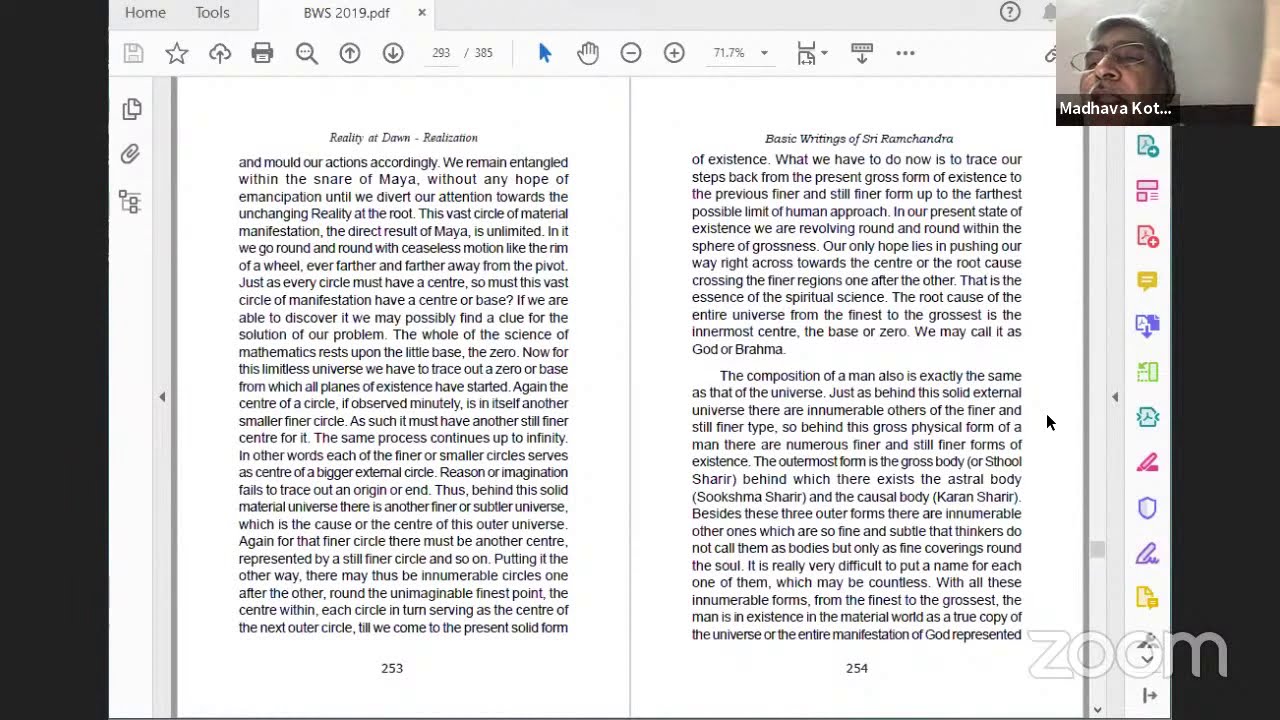The width and height of the screenshot is (1280, 720).
Task: Bookmark the file with the star icon
Action: (177, 53)
